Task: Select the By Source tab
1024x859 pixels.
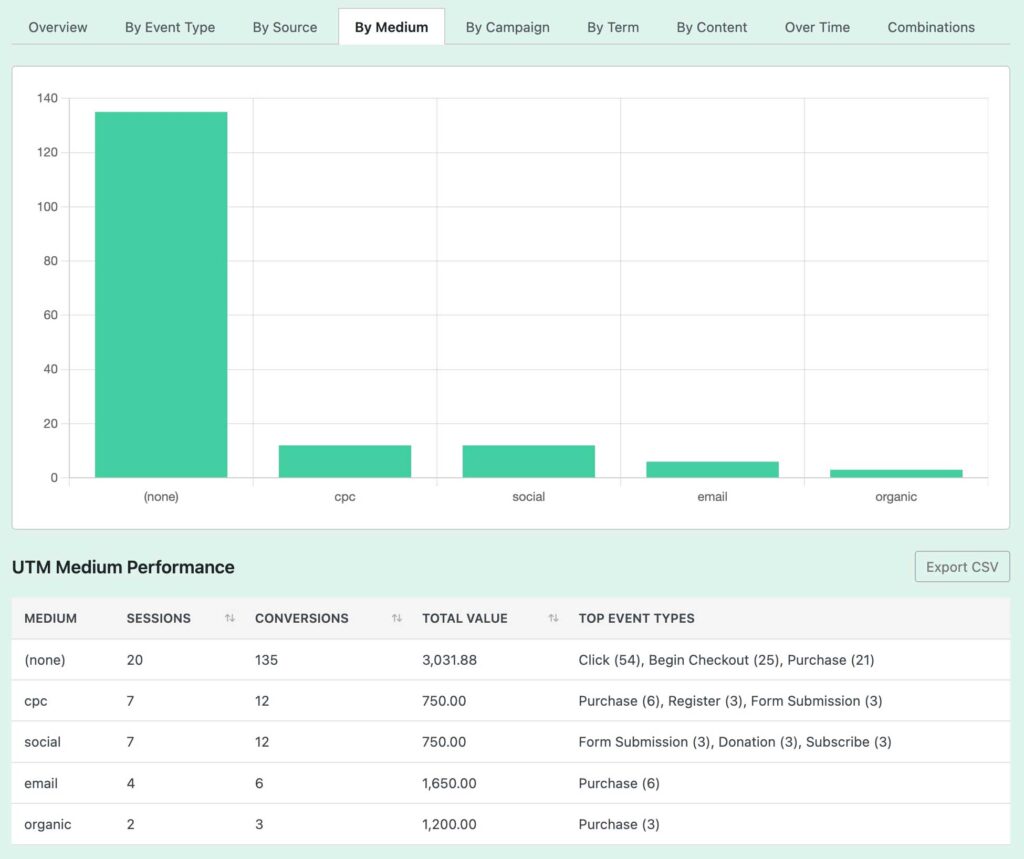Action: (x=284, y=27)
